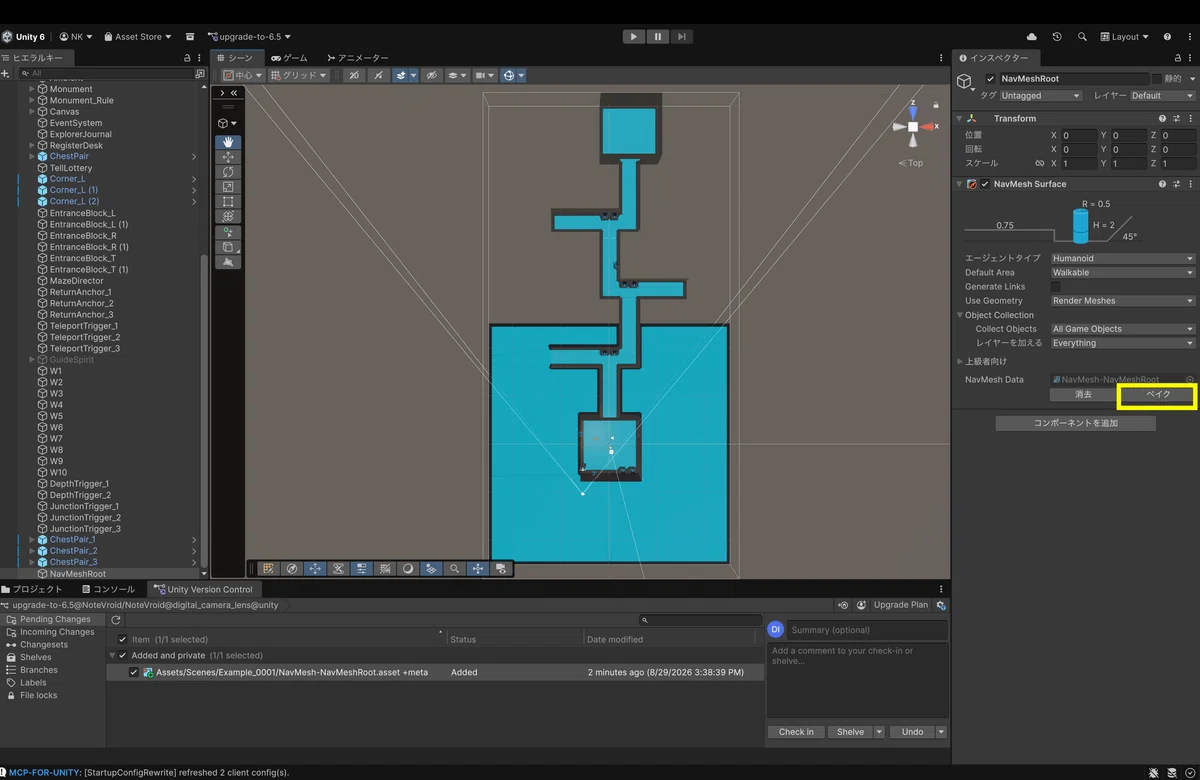Image resolution: width=1200 pixels, height=780 pixels.
Task: Select MazeDirector in the hierarchy
Action: coord(76,281)
